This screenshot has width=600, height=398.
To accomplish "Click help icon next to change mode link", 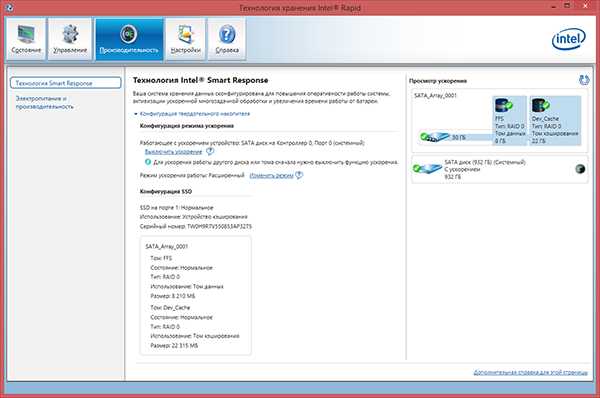I will tap(299, 175).
